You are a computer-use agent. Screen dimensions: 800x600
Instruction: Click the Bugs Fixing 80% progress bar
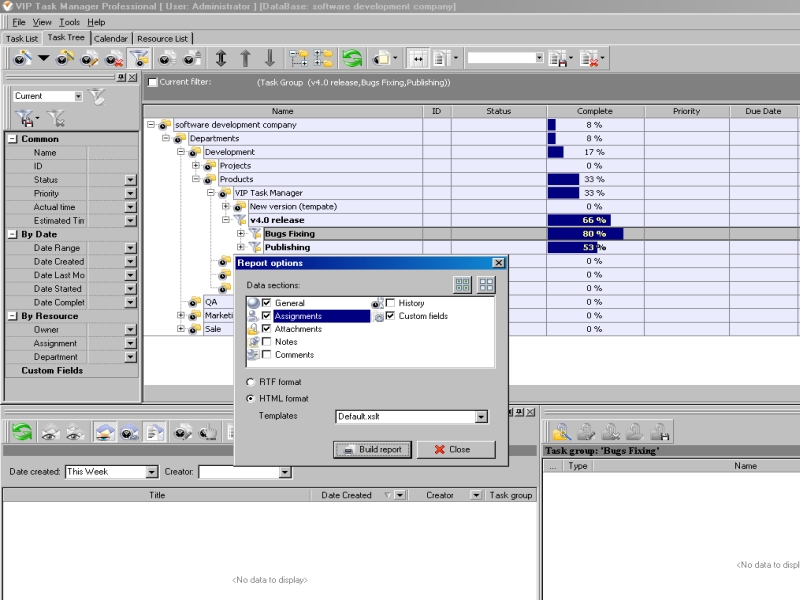(585, 234)
